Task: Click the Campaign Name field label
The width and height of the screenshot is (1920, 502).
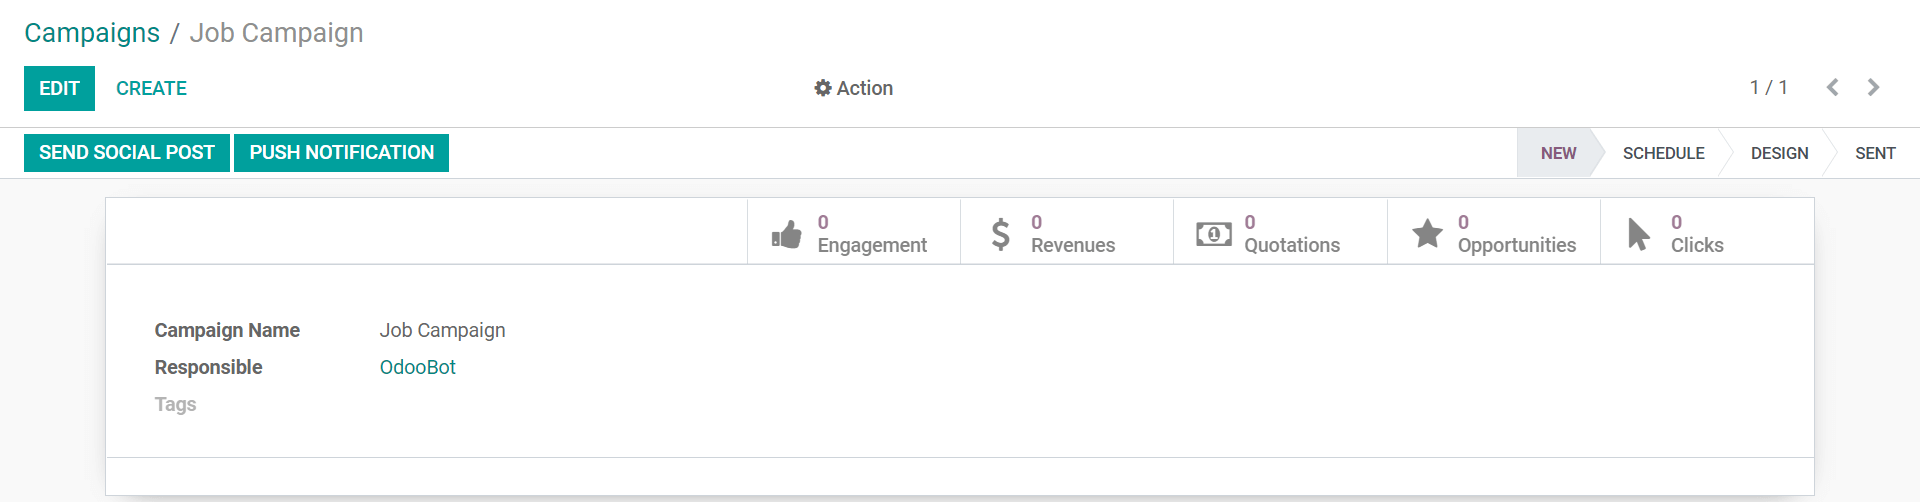Action: pyautogui.click(x=227, y=330)
